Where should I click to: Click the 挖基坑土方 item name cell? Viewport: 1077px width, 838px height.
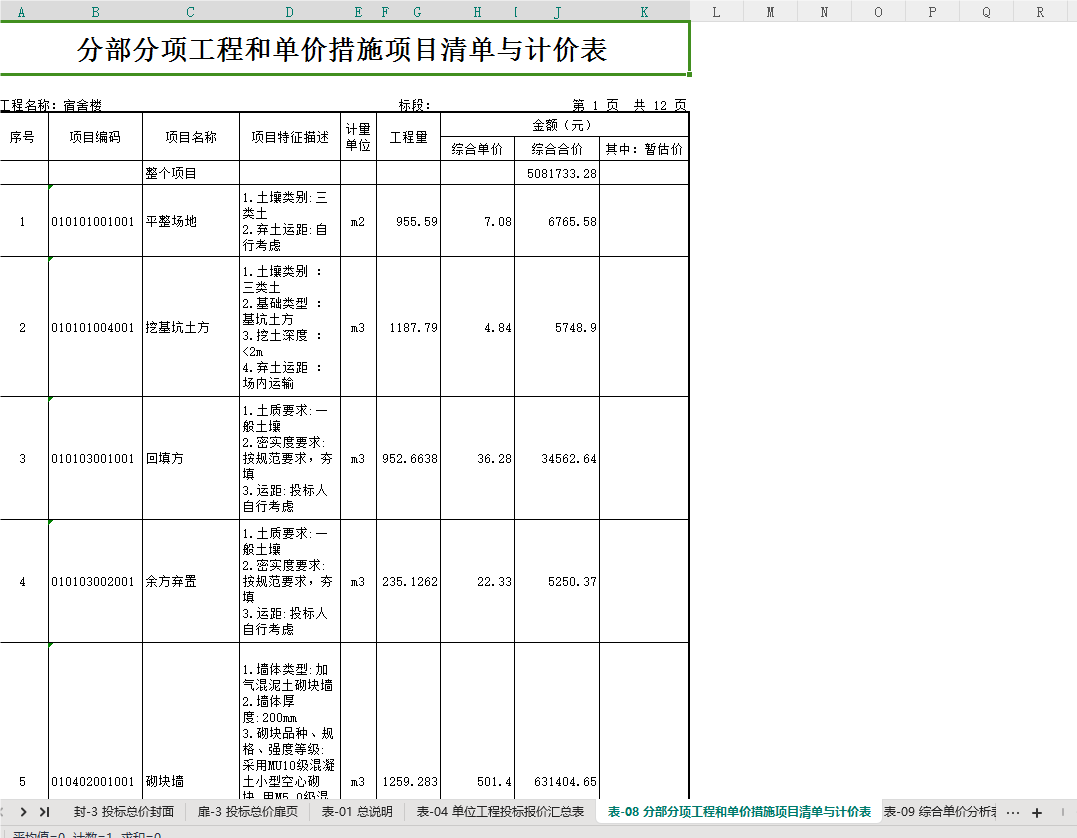tap(190, 327)
